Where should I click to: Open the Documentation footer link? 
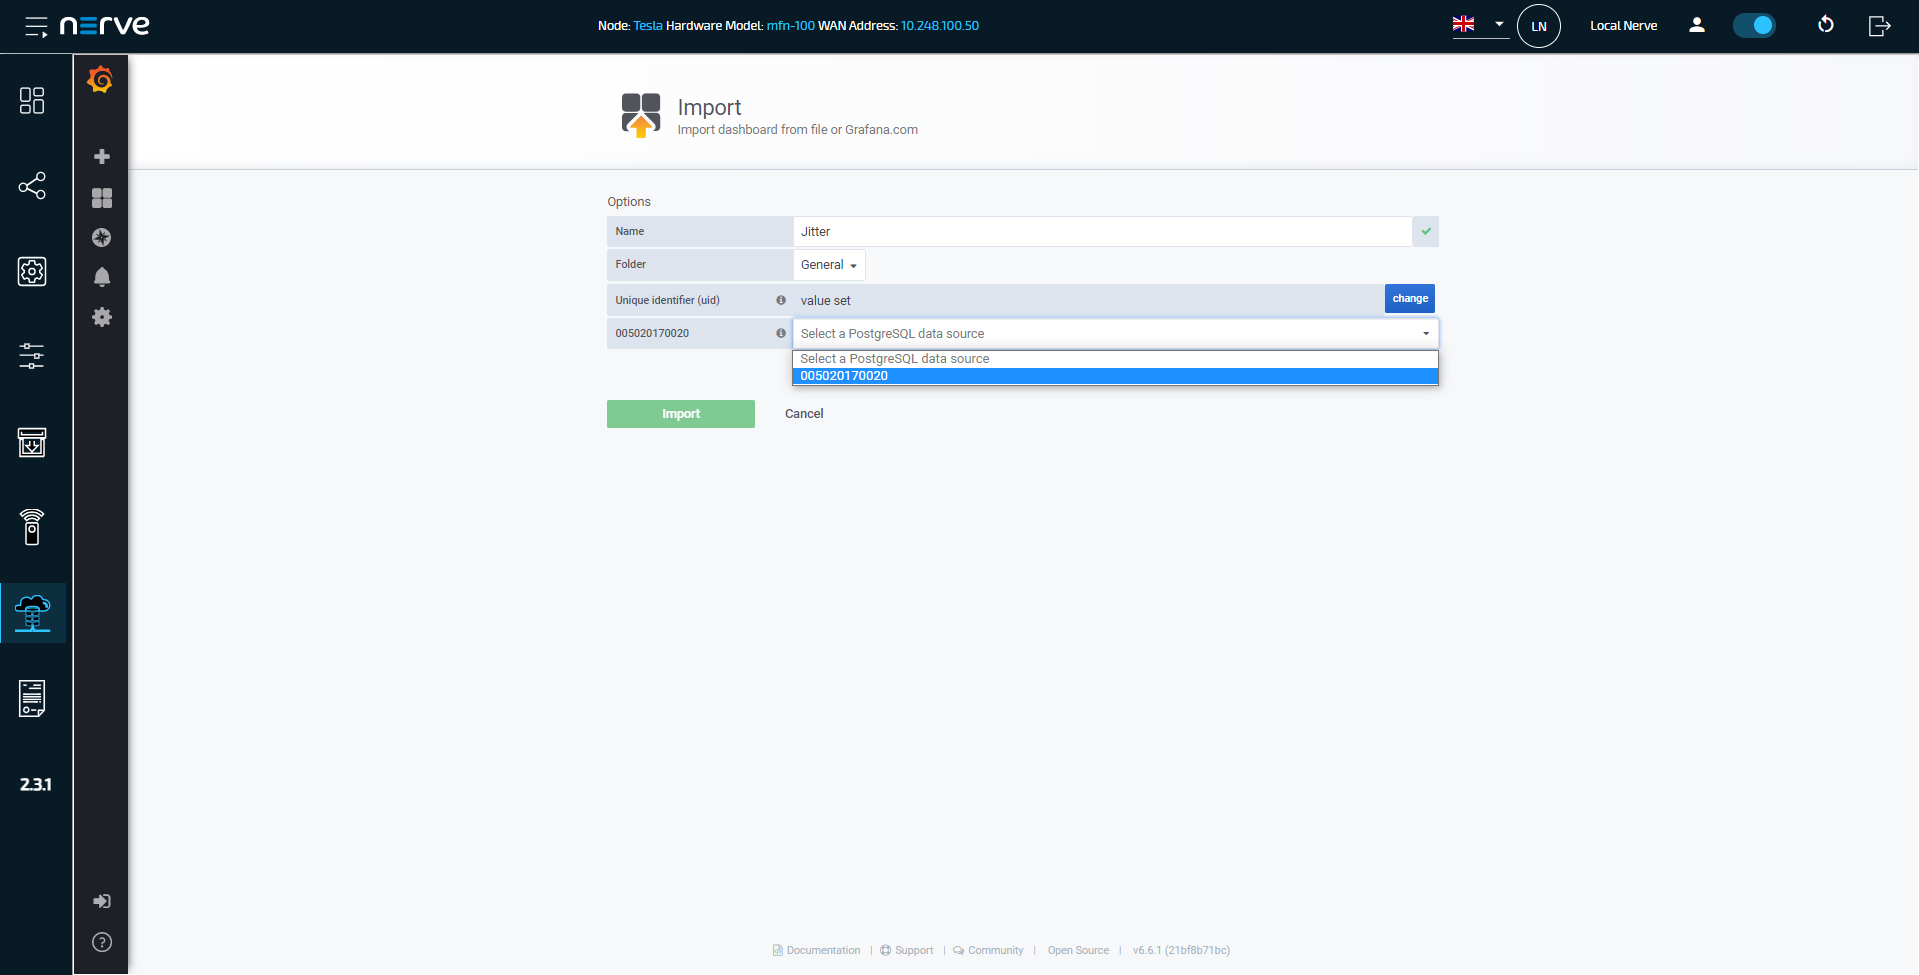(x=822, y=950)
